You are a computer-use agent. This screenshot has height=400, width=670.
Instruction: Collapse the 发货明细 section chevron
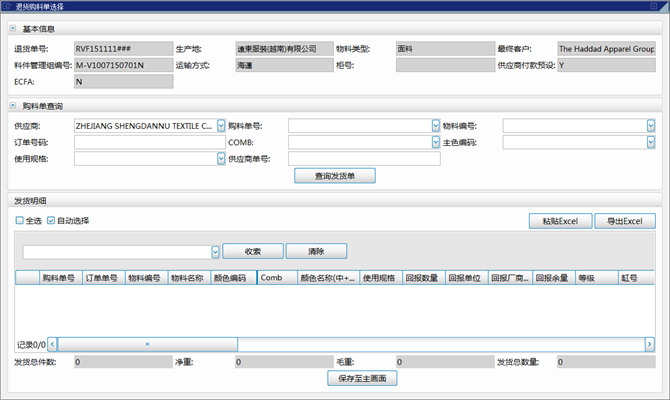click(x=12, y=201)
